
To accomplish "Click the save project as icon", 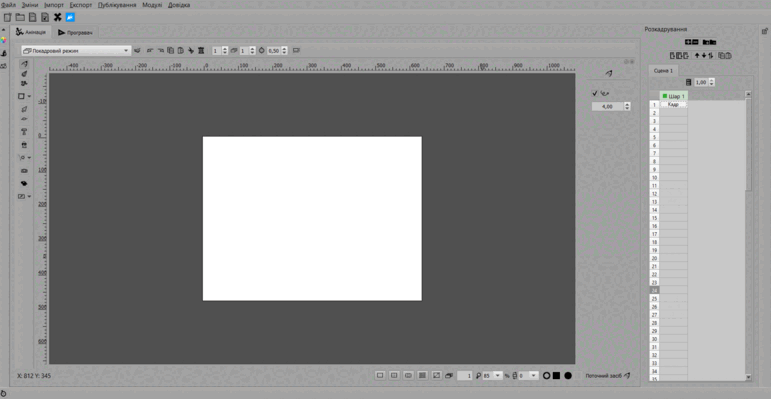I will coord(45,17).
